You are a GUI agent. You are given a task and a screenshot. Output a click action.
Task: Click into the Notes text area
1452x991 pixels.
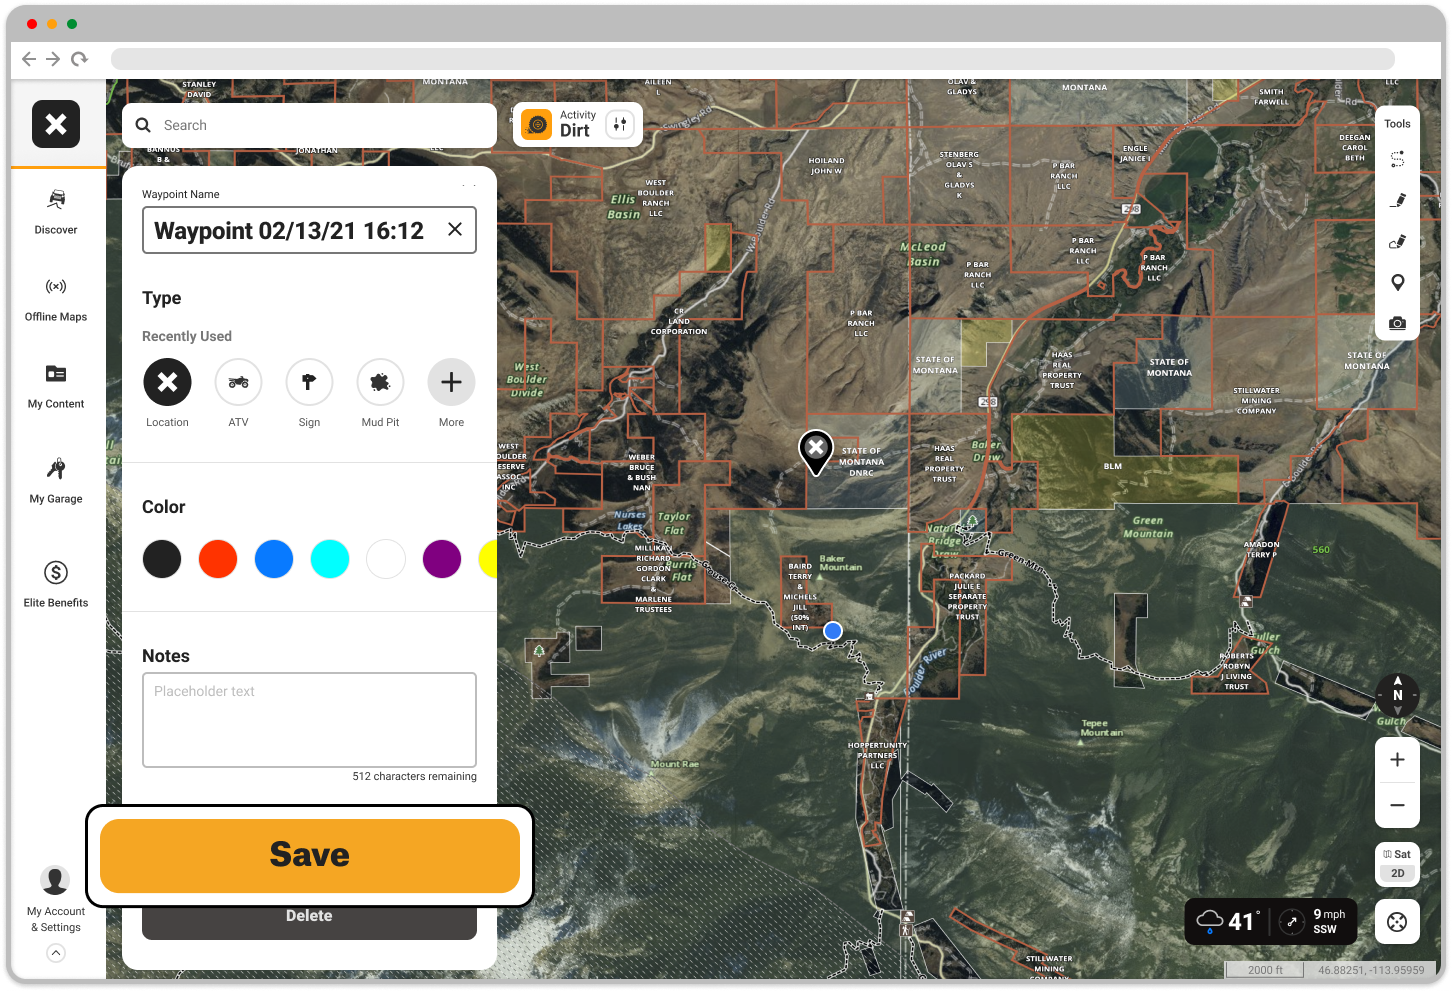point(309,720)
